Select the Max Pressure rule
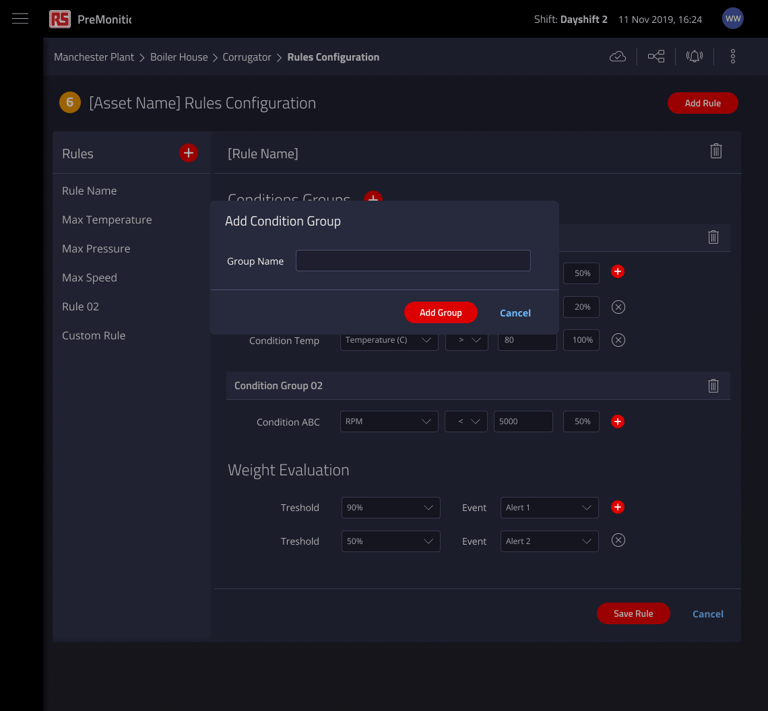 [96, 249]
